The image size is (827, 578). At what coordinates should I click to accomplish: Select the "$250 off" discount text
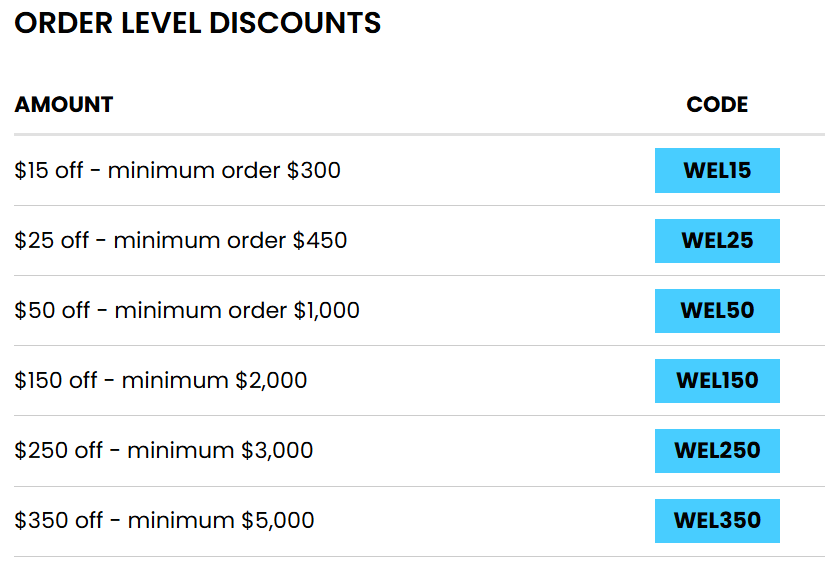click(59, 451)
